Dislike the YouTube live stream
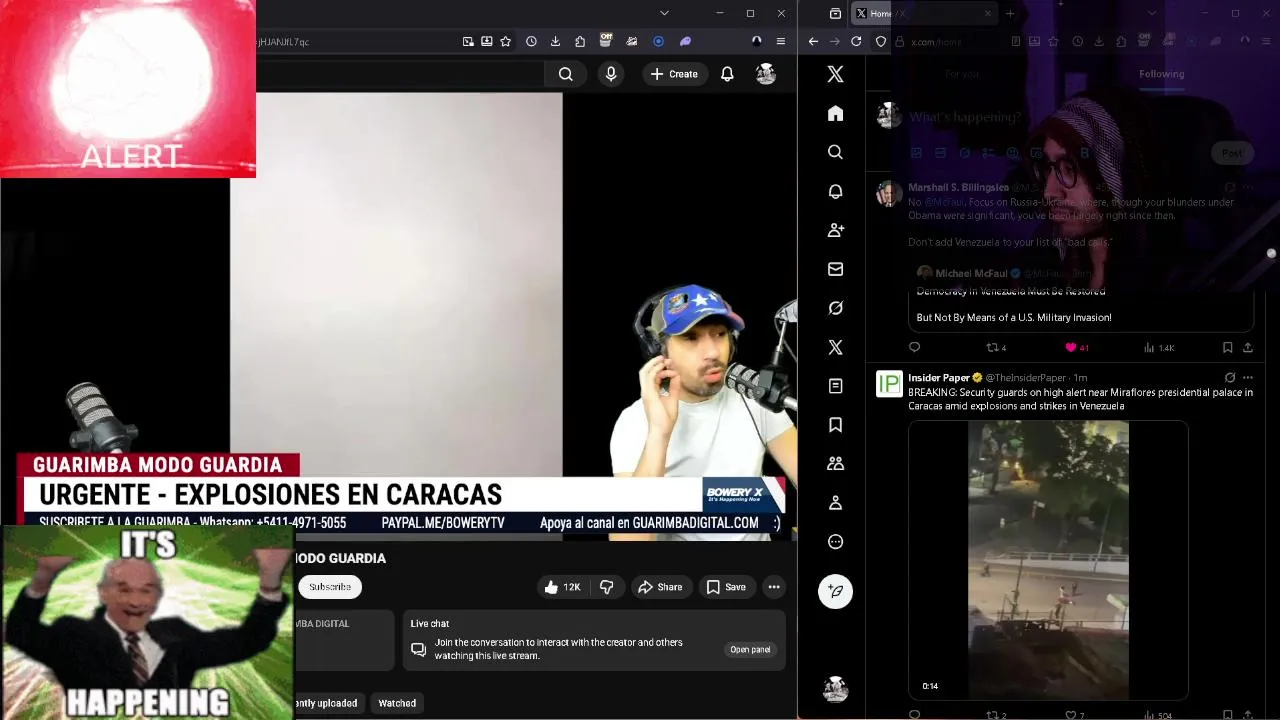The image size is (1280, 720). pyautogui.click(x=607, y=587)
